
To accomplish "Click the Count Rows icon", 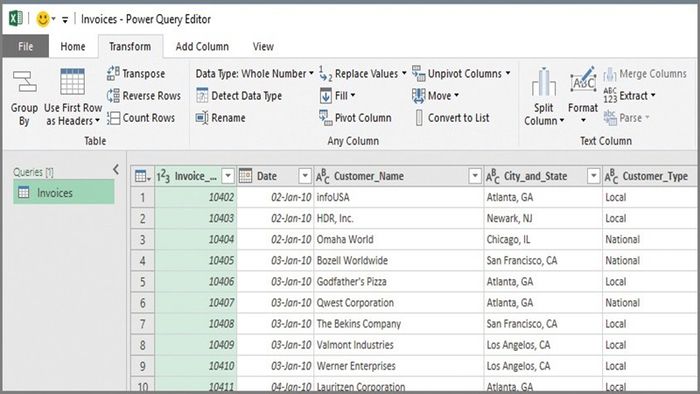I will 113,118.
